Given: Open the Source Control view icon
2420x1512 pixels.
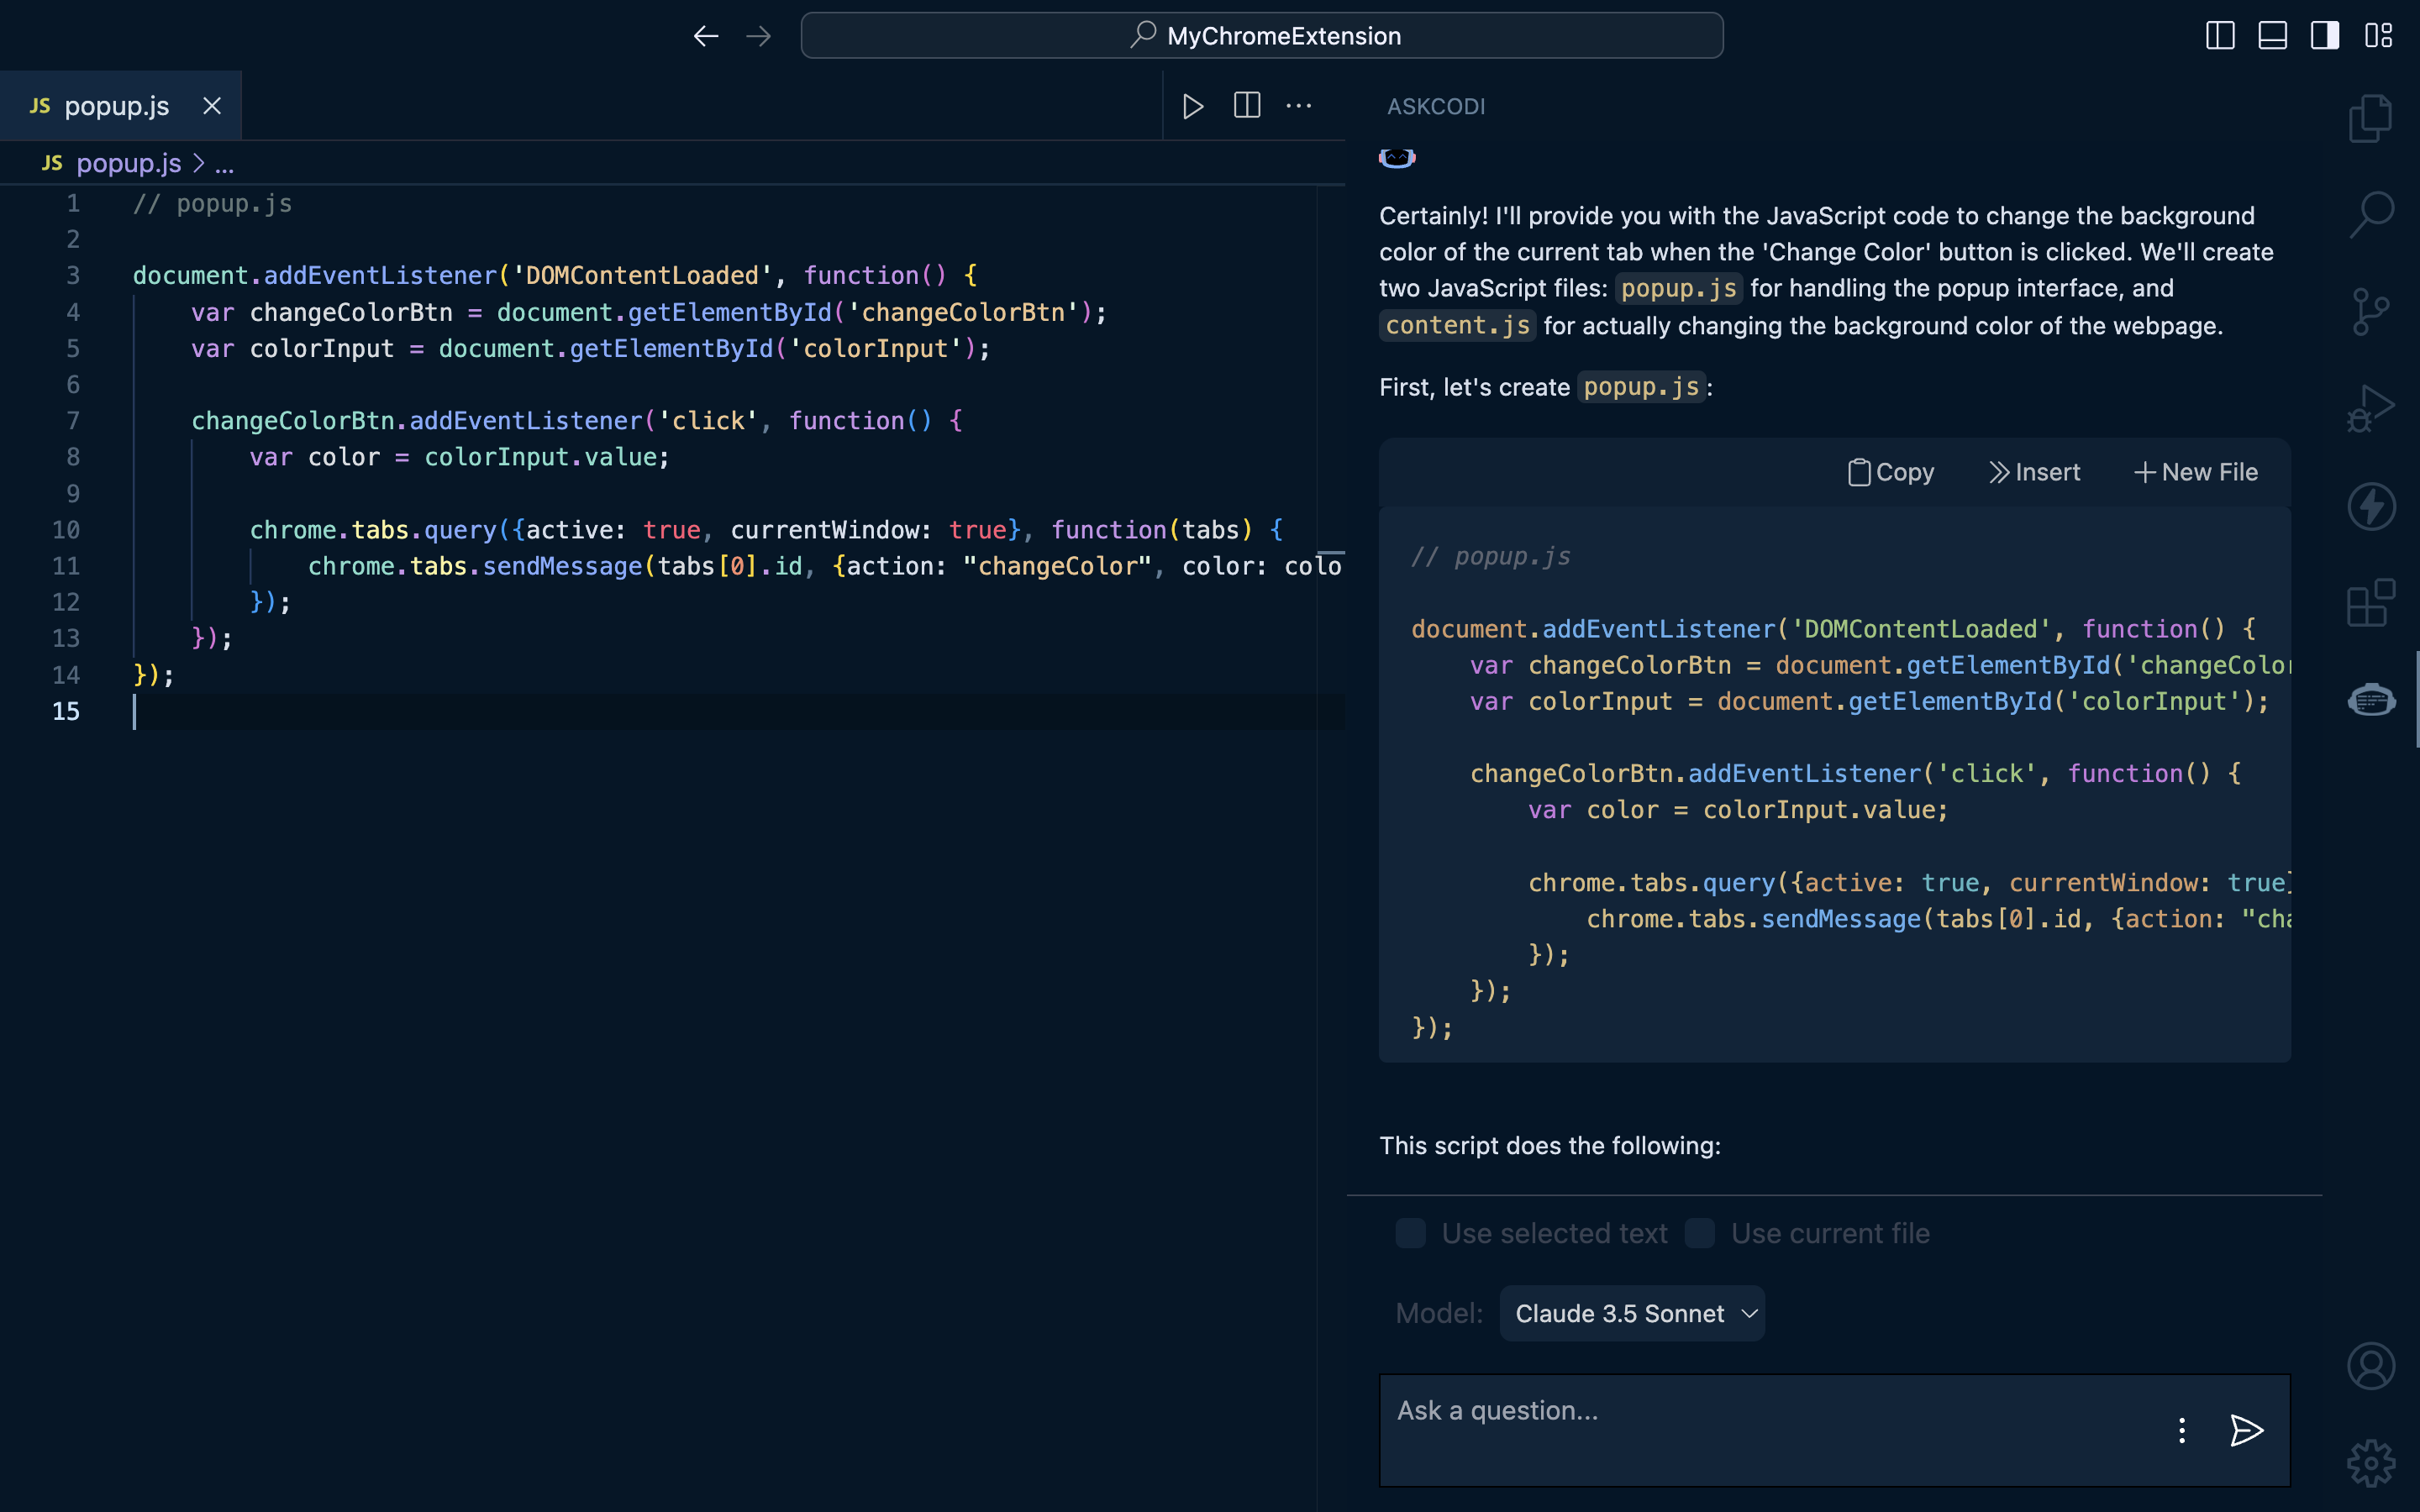Looking at the screenshot, I should pyautogui.click(x=2371, y=312).
